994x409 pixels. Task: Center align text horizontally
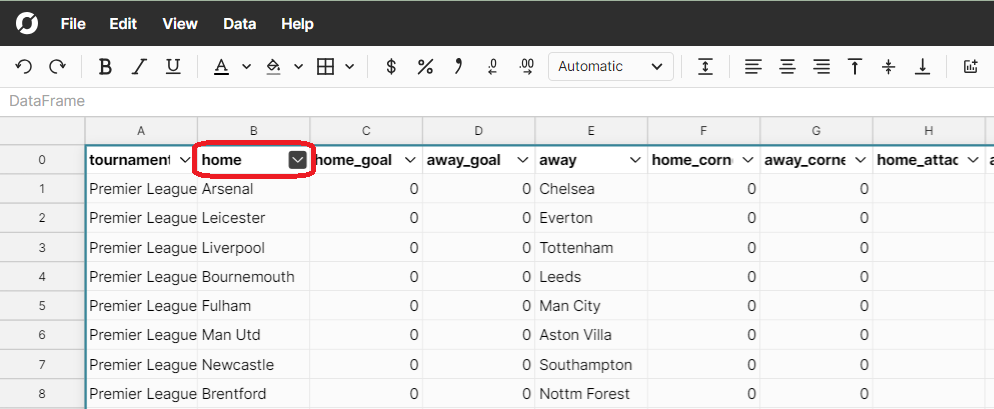point(788,67)
